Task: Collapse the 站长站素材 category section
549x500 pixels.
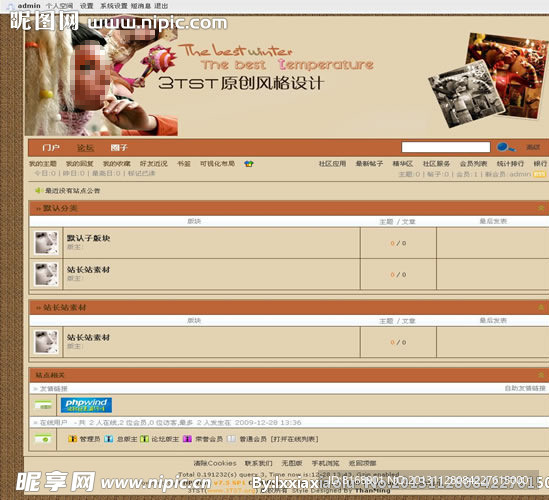Action: [x=541, y=307]
